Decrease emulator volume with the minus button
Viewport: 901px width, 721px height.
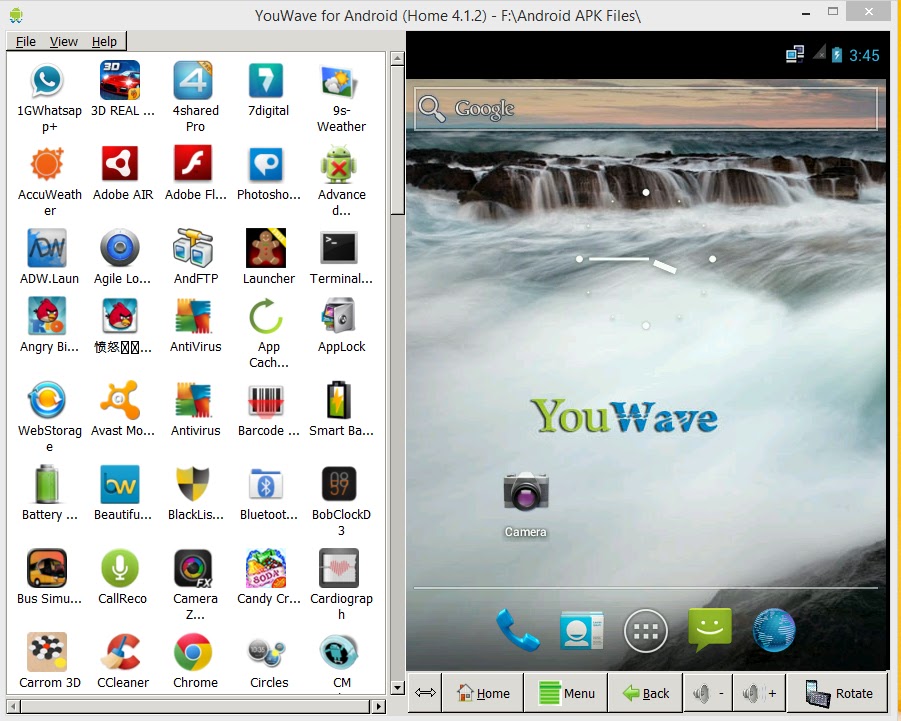tap(709, 693)
